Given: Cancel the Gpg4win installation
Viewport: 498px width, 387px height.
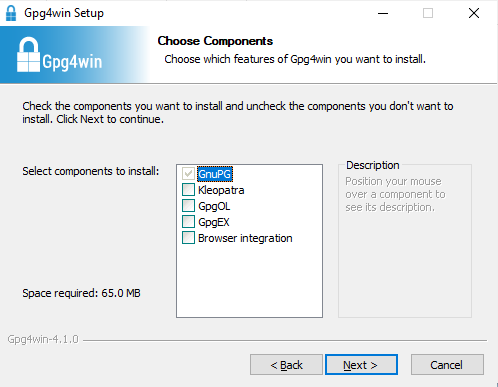Looking at the screenshot, I should point(447,365).
